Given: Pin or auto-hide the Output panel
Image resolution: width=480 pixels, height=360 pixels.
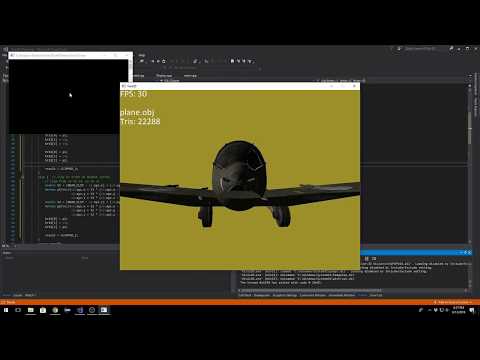Looking at the screenshot, I should 465,253.
